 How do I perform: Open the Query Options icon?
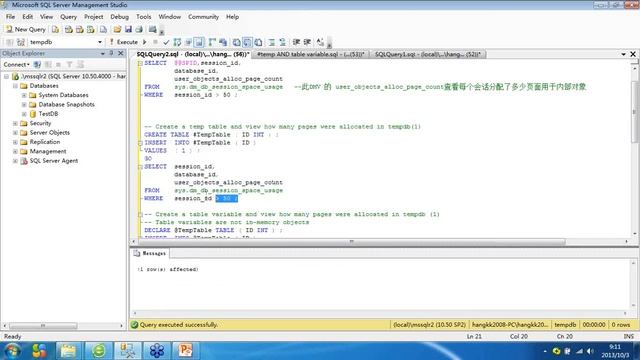tap(188, 42)
